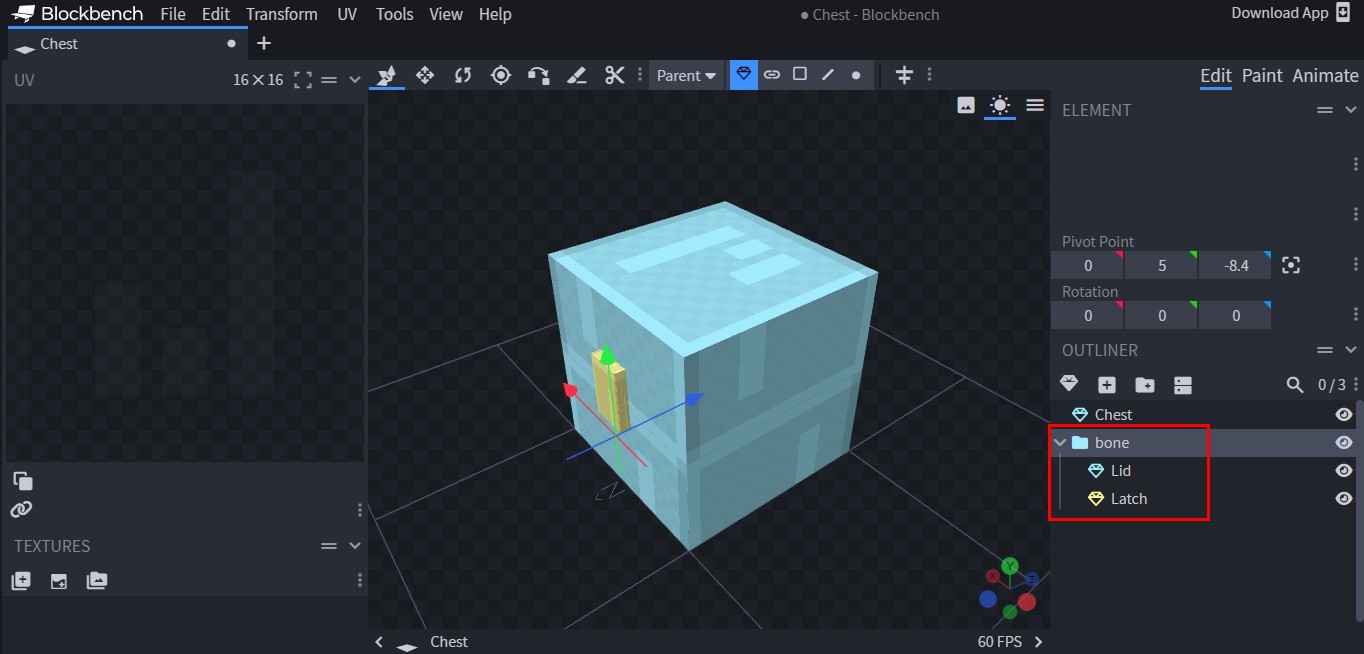Viewport: 1364px width, 654px height.
Task: Collapse the UV panel
Action: click(x=354, y=80)
